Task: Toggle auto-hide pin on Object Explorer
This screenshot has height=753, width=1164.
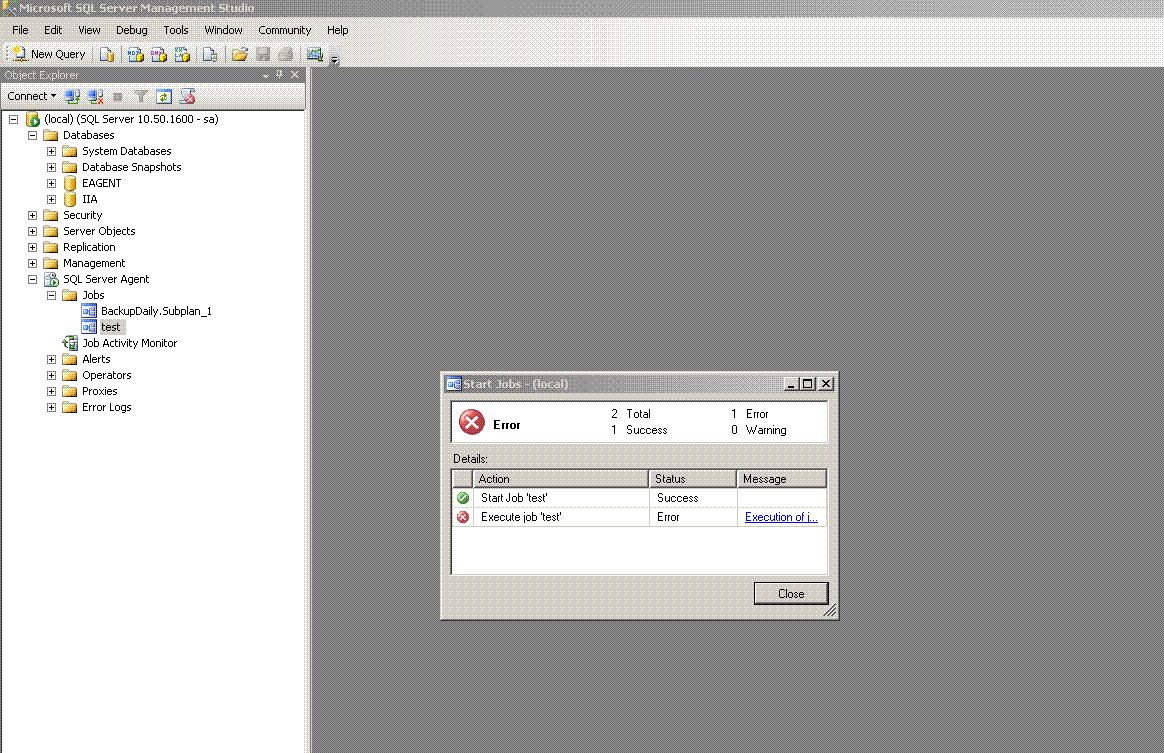Action: 279,74
